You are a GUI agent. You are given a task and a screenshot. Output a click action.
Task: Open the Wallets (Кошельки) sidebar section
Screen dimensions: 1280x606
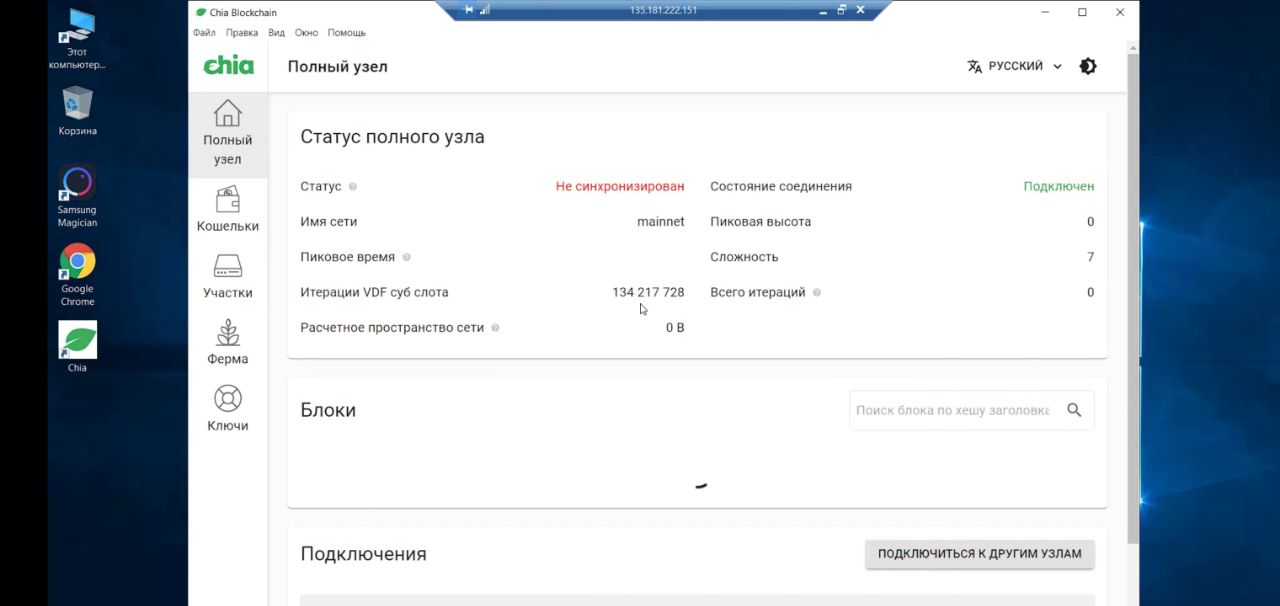(227, 210)
